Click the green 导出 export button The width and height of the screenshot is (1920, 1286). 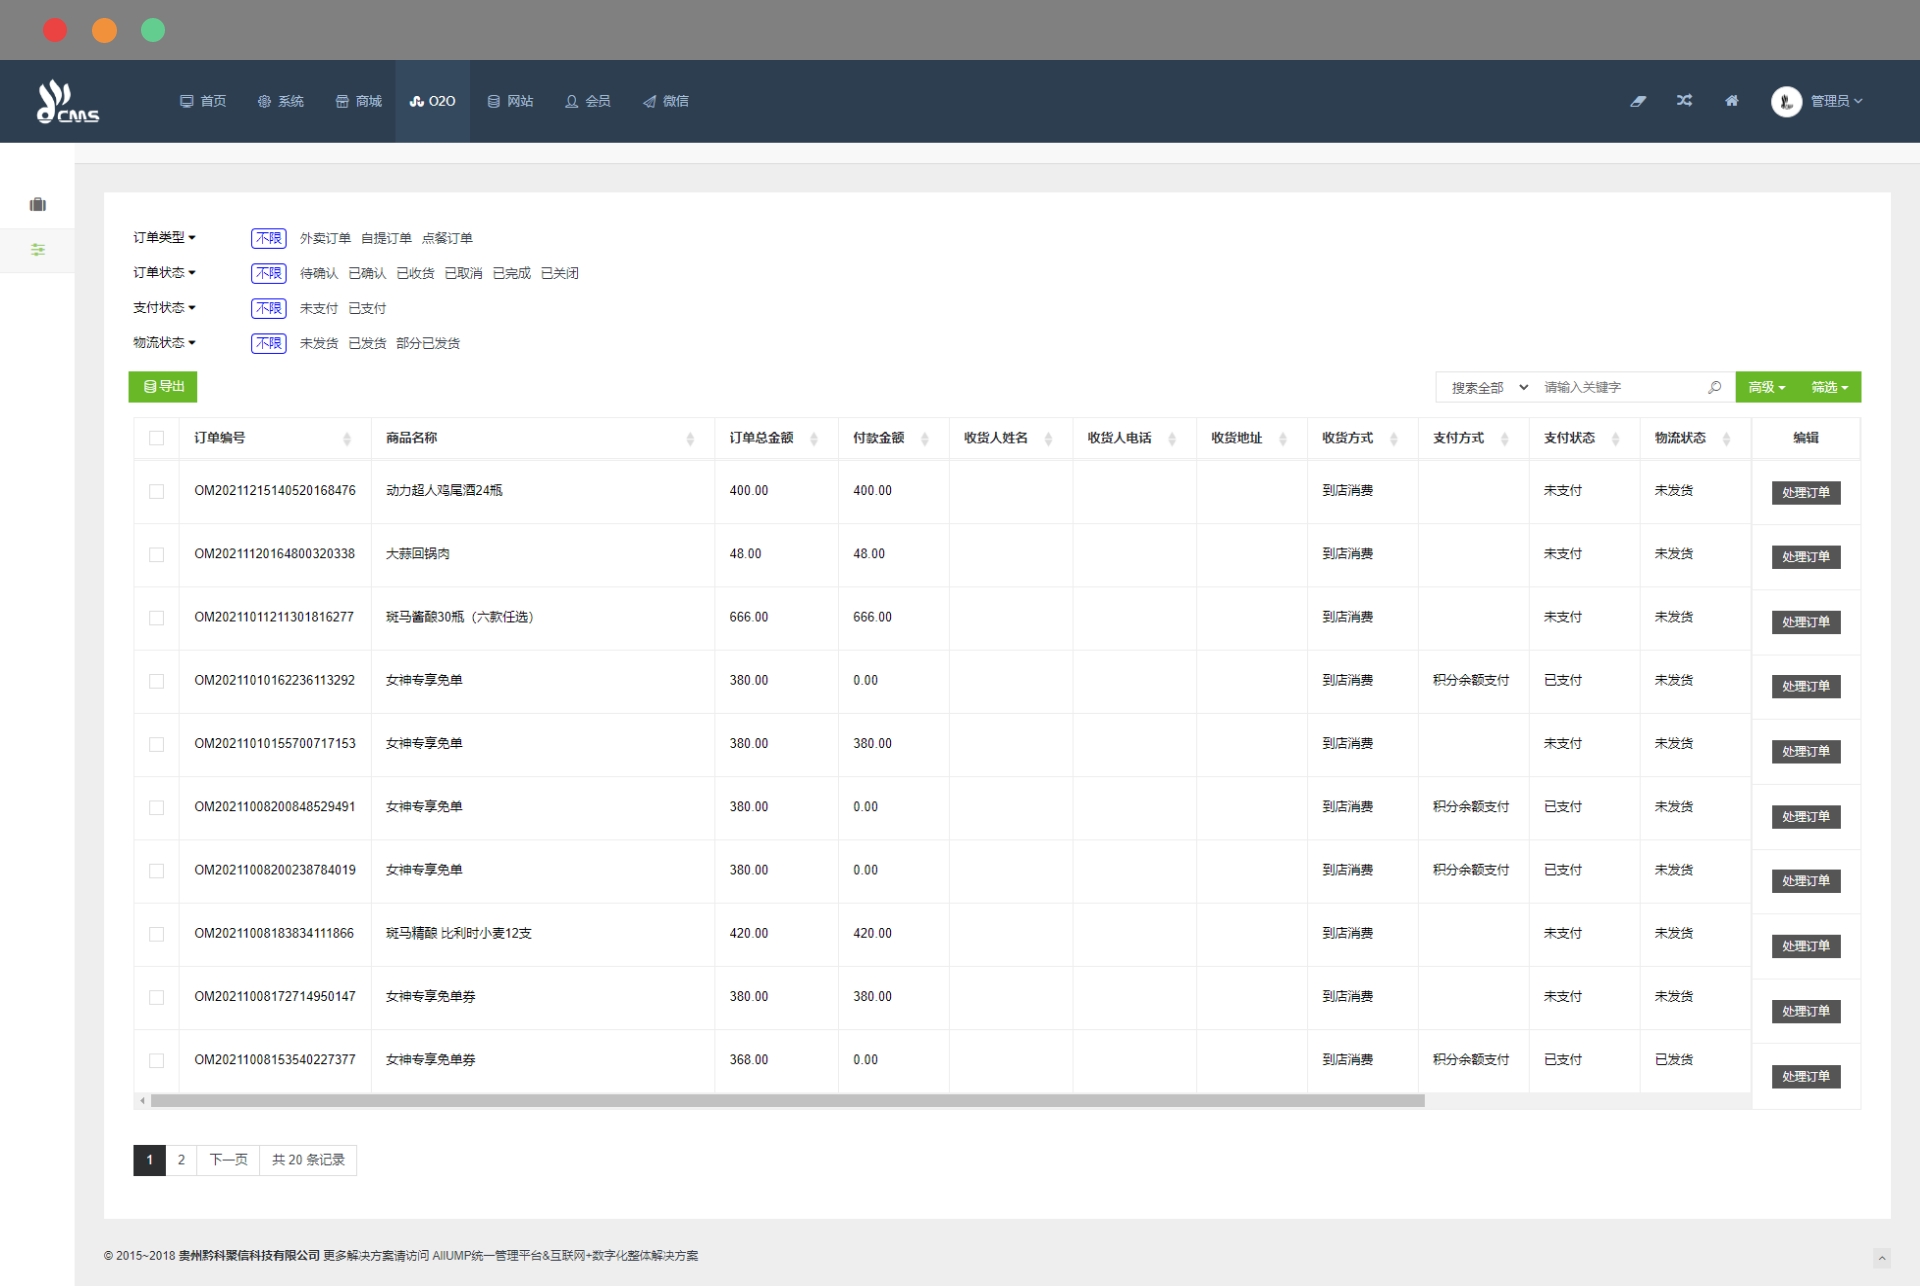click(163, 387)
